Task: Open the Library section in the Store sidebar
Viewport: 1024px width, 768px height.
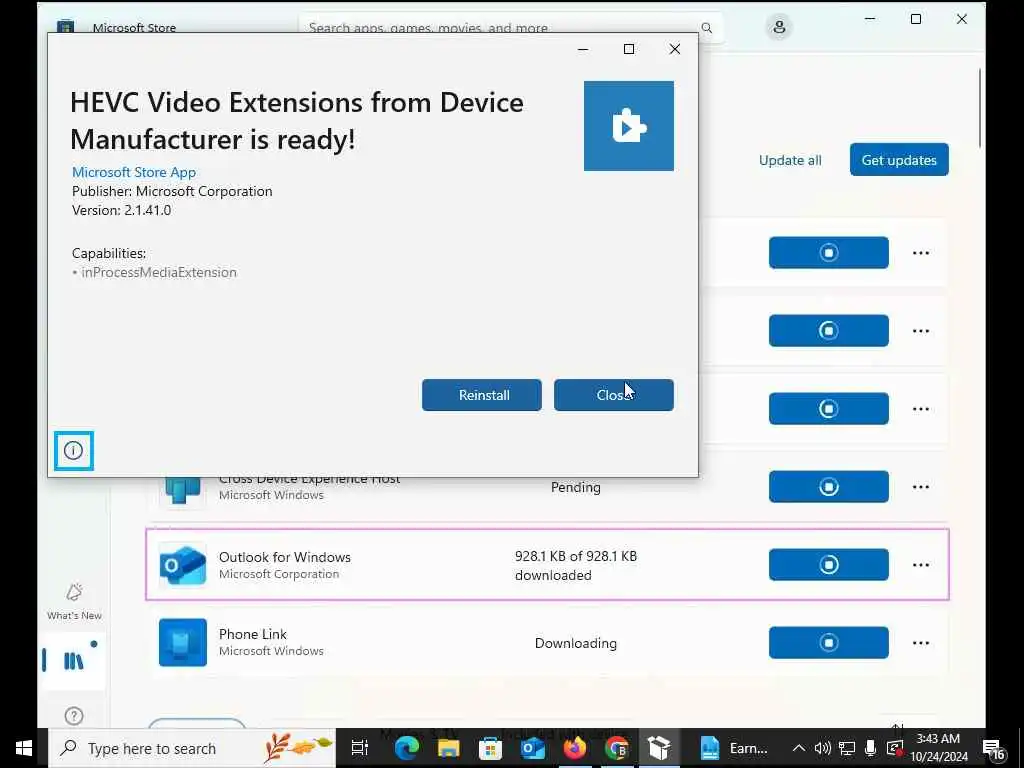Action: click(x=74, y=661)
